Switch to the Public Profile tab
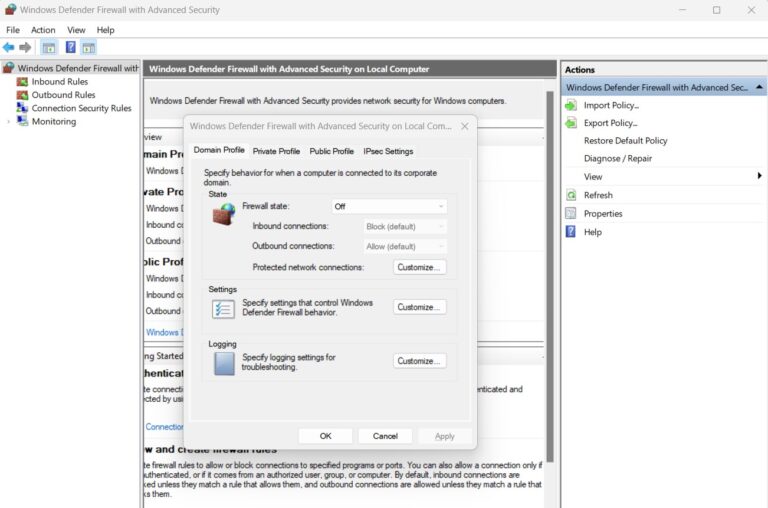The image size is (768, 508). point(332,151)
